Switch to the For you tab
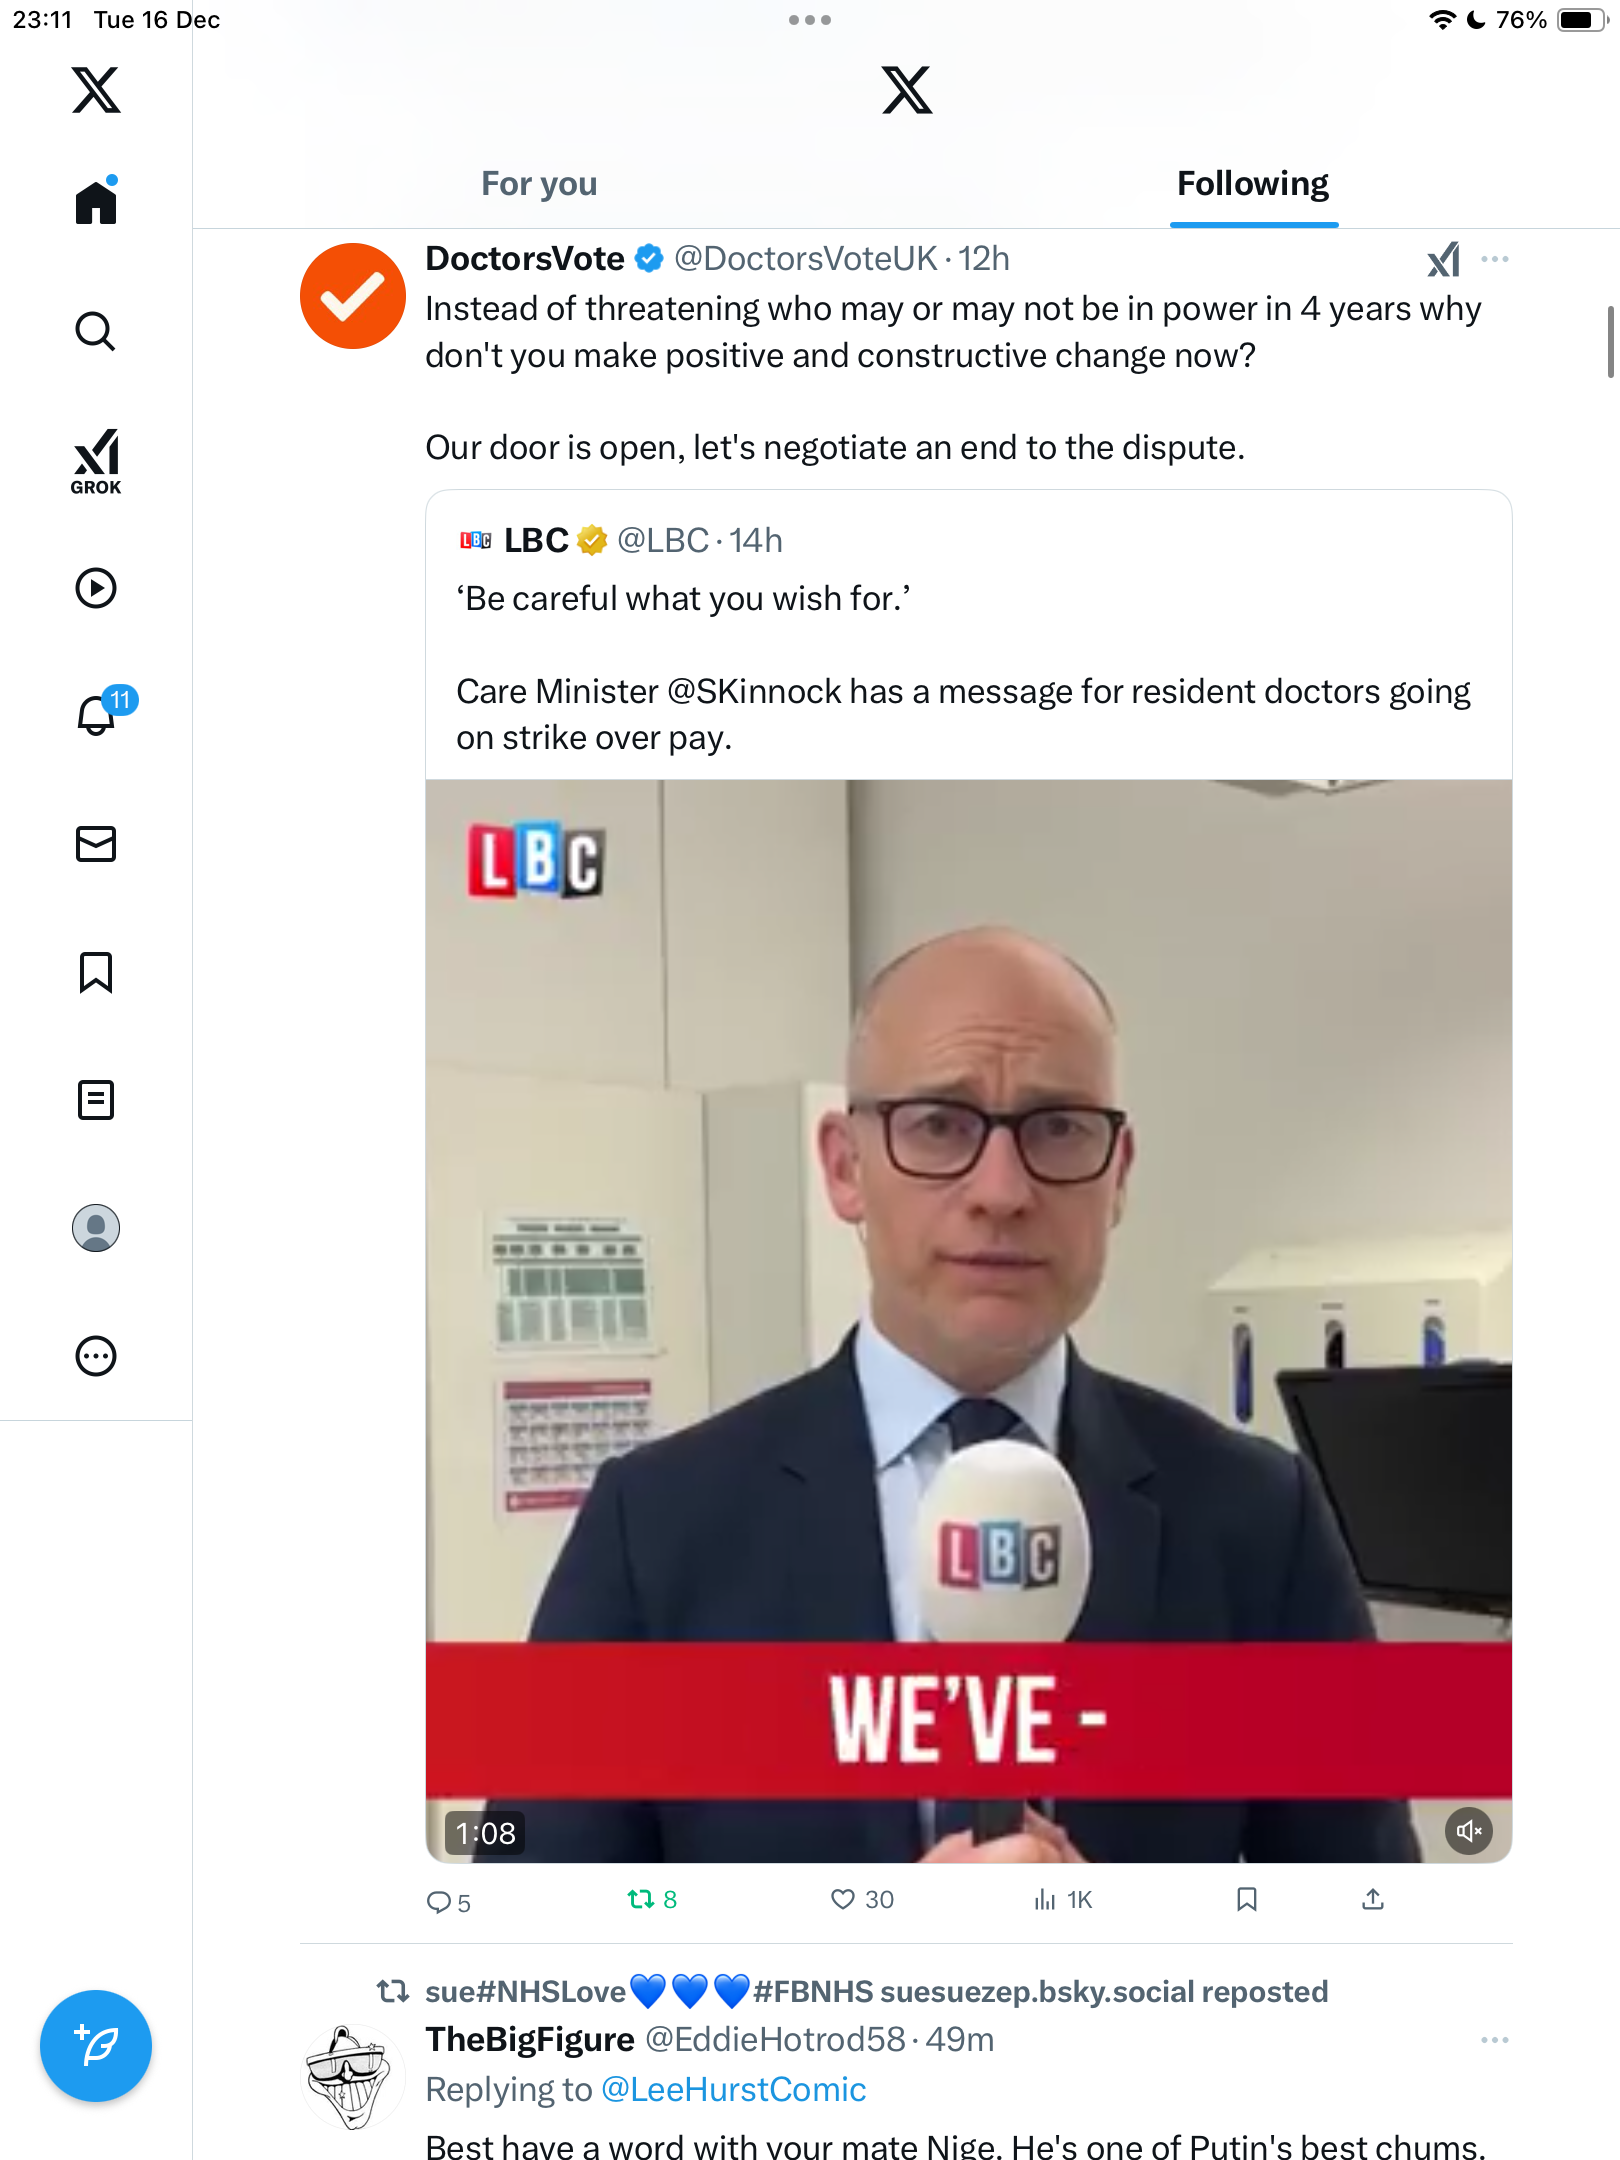The height and width of the screenshot is (2160, 1620). [539, 184]
